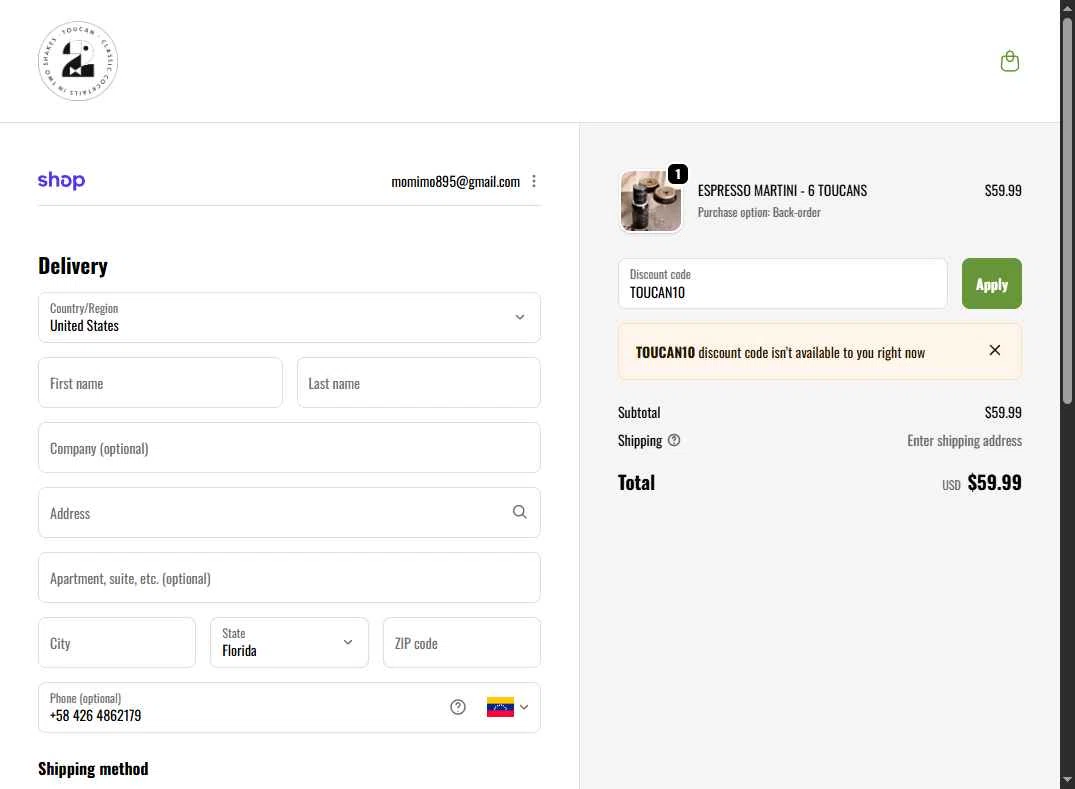Click the Shop Pay logo
This screenshot has width=1075, height=789.
click(61, 181)
